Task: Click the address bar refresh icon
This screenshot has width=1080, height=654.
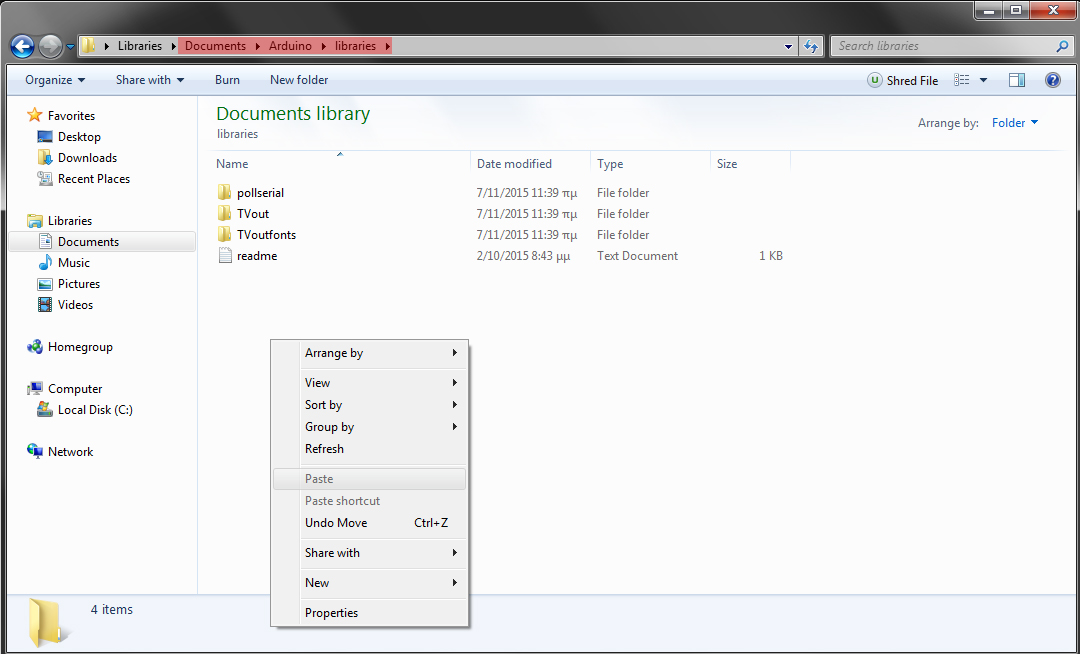Action: click(x=811, y=46)
